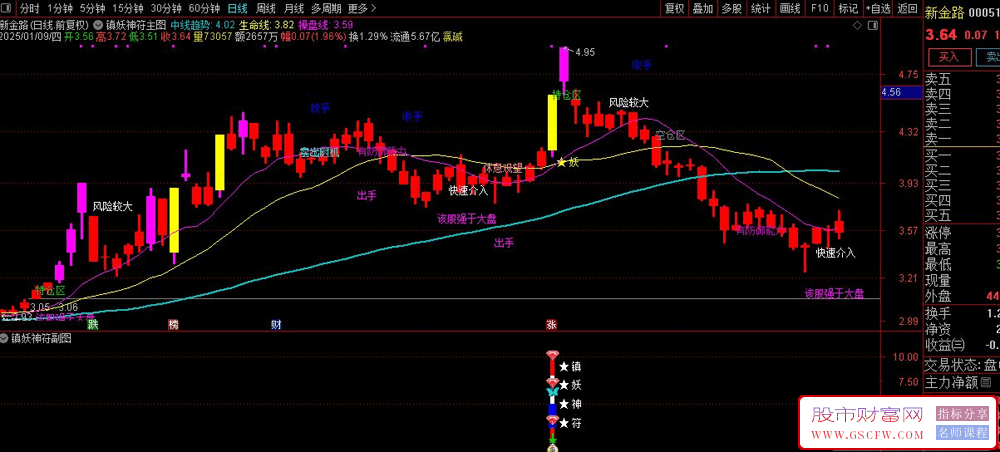Click the 财 event marker
The width and height of the screenshot is (1000, 452).
click(x=276, y=324)
